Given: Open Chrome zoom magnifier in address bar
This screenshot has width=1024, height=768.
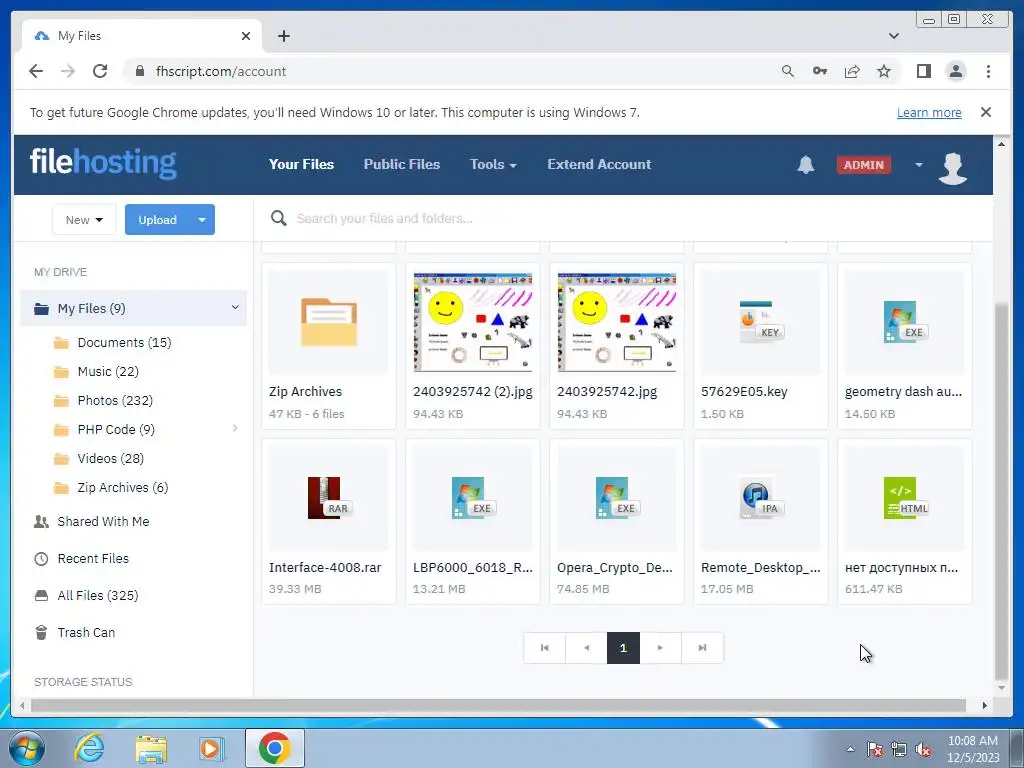Looking at the screenshot, I should [x=788, y=71].
